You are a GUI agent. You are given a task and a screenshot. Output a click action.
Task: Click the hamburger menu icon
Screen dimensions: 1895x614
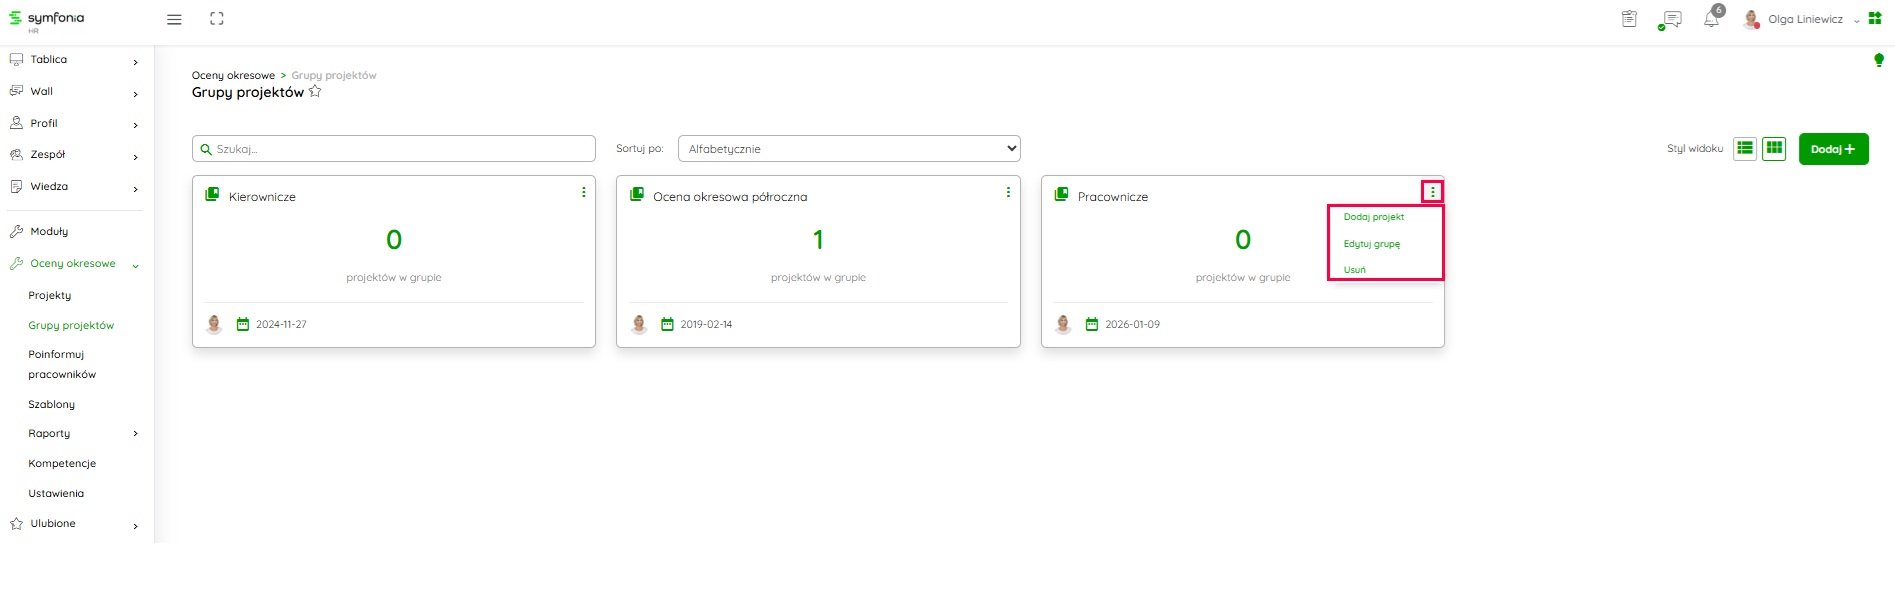(174, 19)
